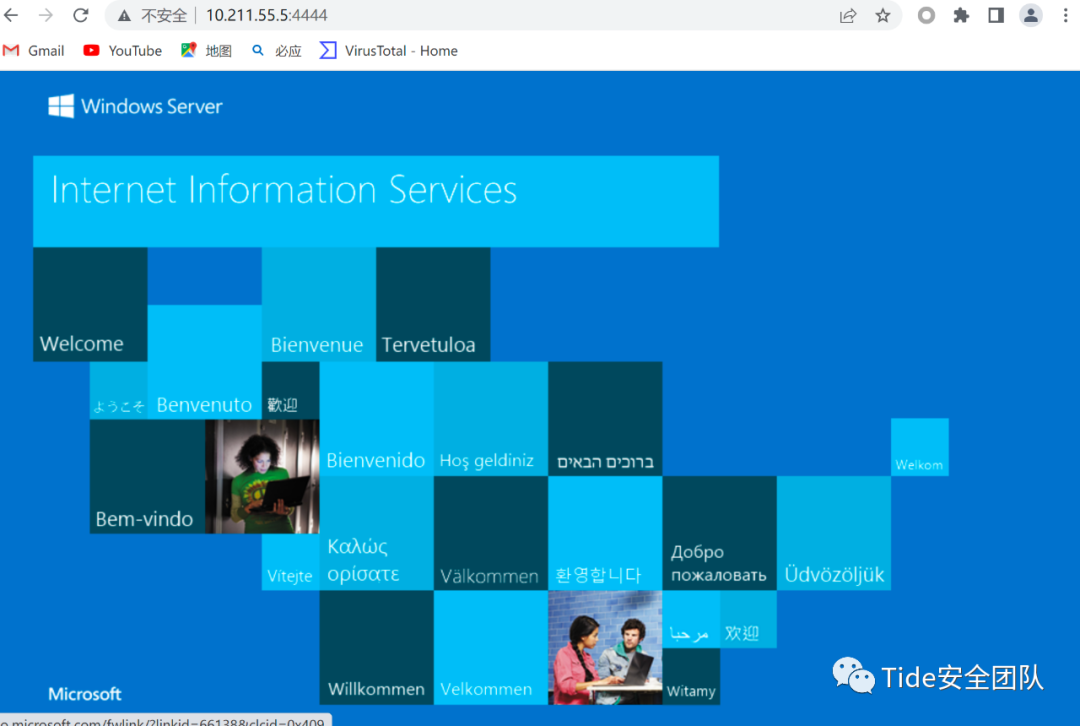Click the Willkommen tile

pos(377,647)
